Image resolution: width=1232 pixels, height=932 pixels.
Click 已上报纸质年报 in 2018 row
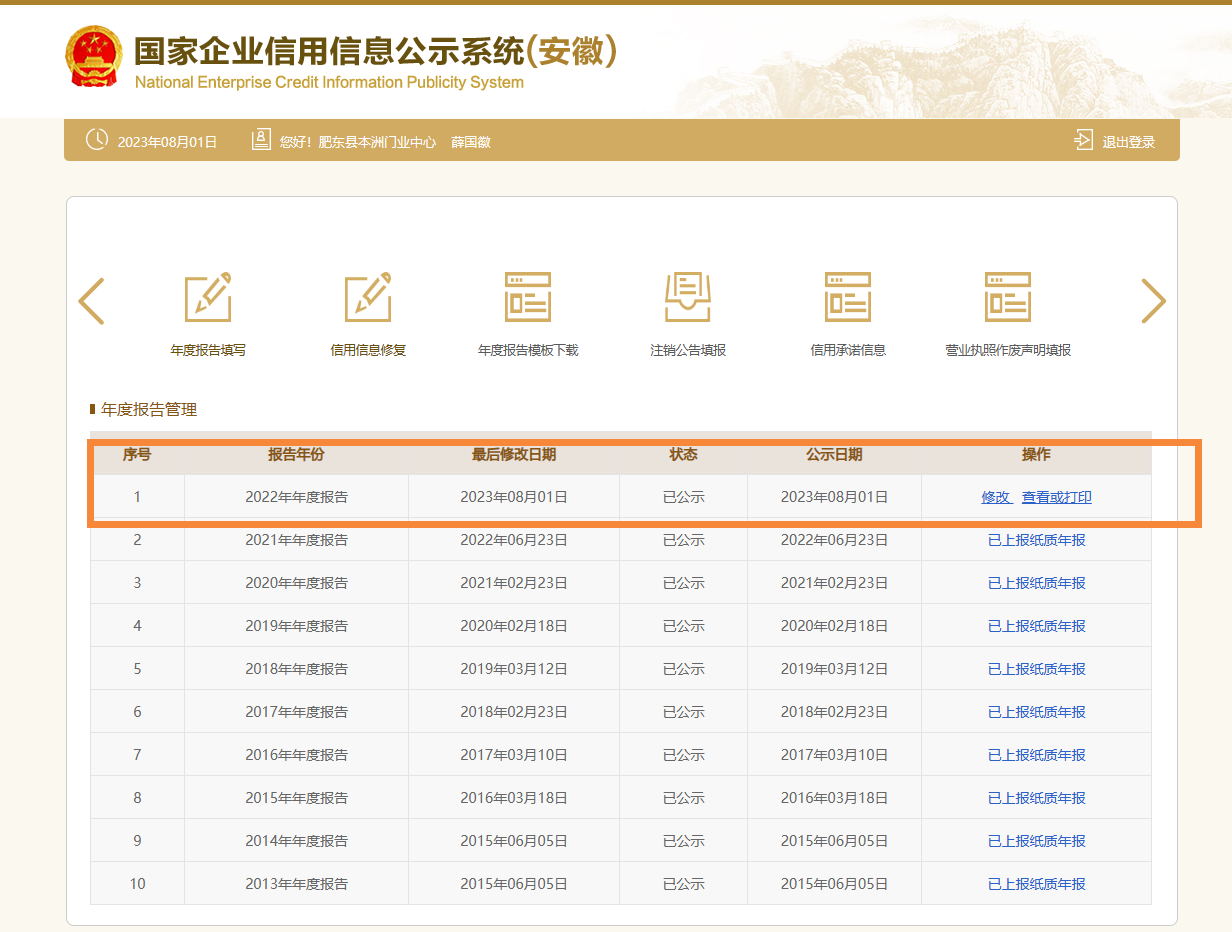tap(1037, 669)
